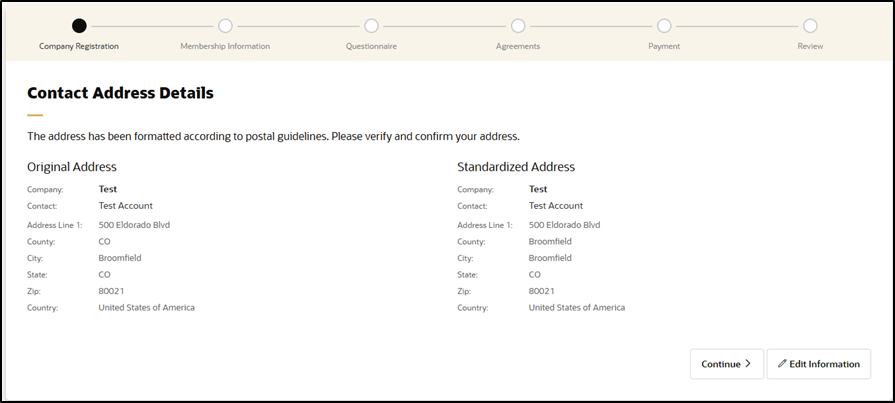The height and width of the screenshot is (403, 895).
Task: Click the original Address Line 1 value
Action: click(134, 225)
